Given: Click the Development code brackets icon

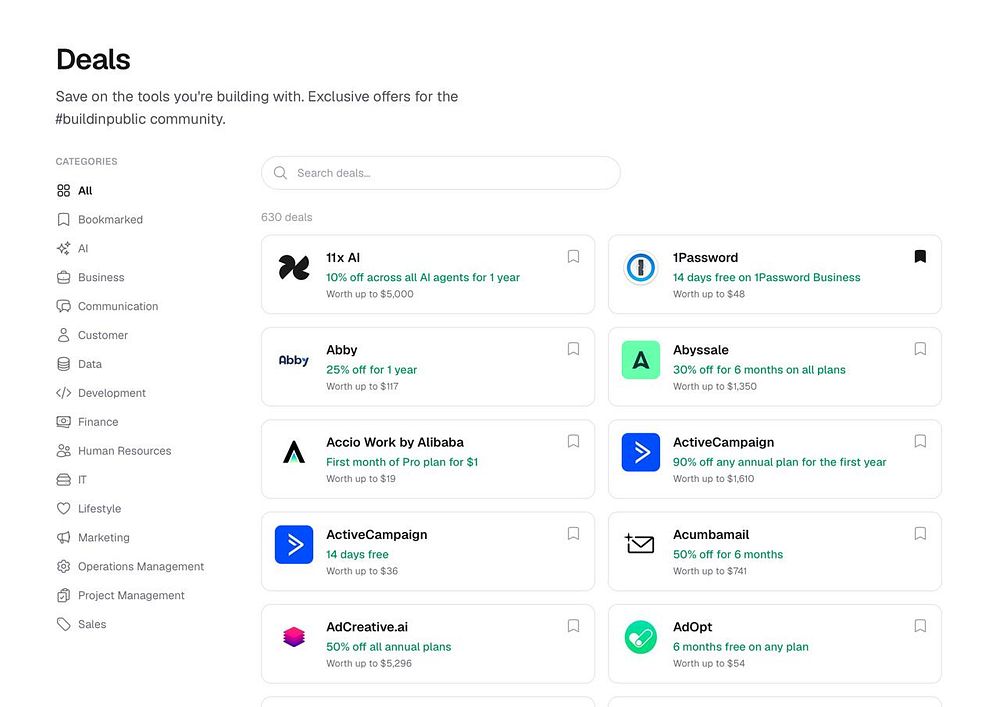Looking at the screenshot, I should coord(63,393).
